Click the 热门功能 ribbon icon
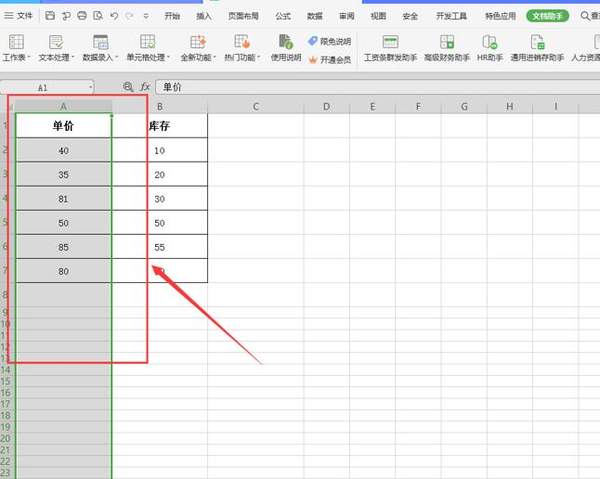600x479 pixels. (x=242, y=42)
